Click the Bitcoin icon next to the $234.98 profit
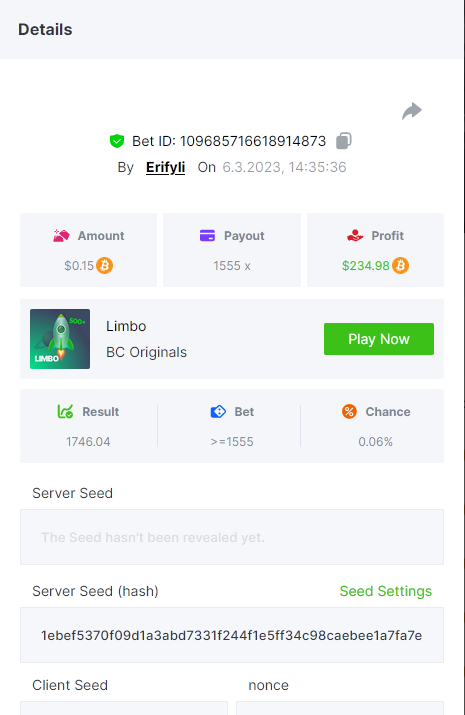This screenshot has height=715, width=465. (401, 265)
